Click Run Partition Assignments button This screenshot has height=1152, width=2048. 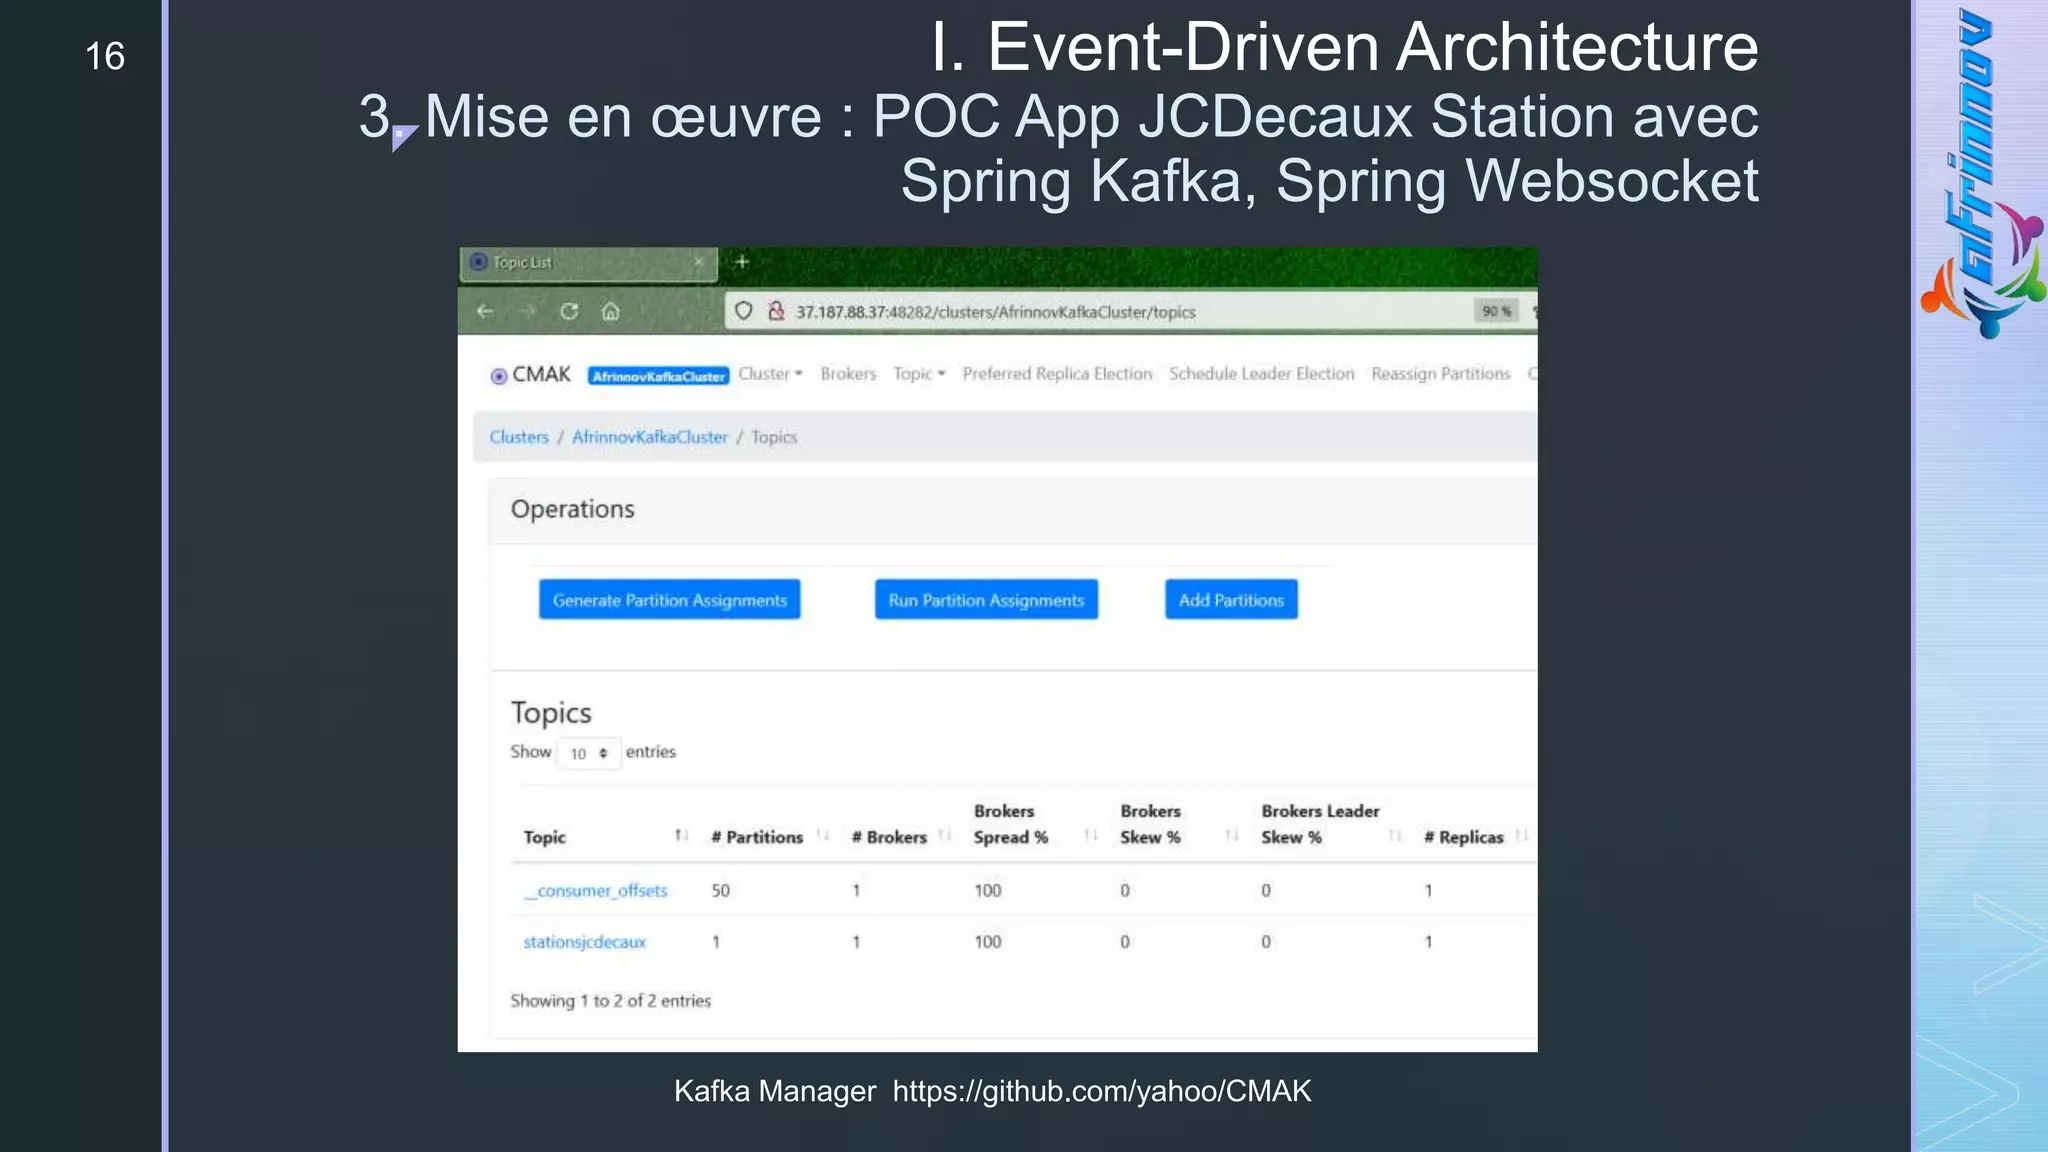coord(986,600)
